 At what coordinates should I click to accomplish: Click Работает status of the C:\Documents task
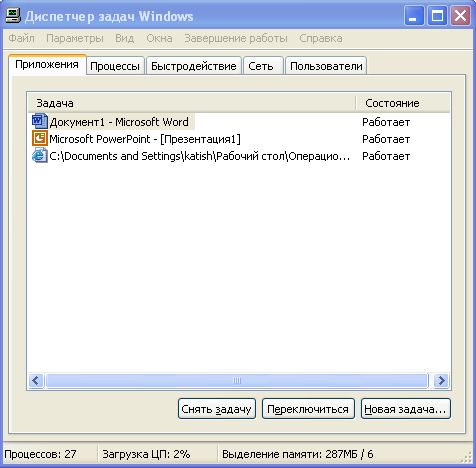386,156
